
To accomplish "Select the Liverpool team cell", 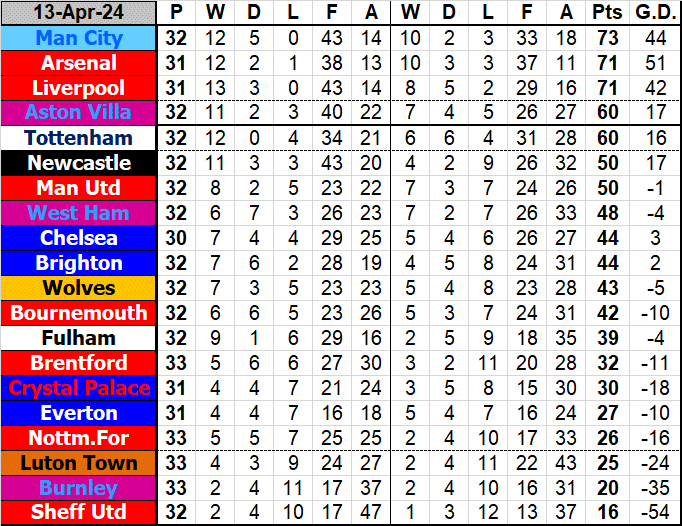I will click(79, 88).
